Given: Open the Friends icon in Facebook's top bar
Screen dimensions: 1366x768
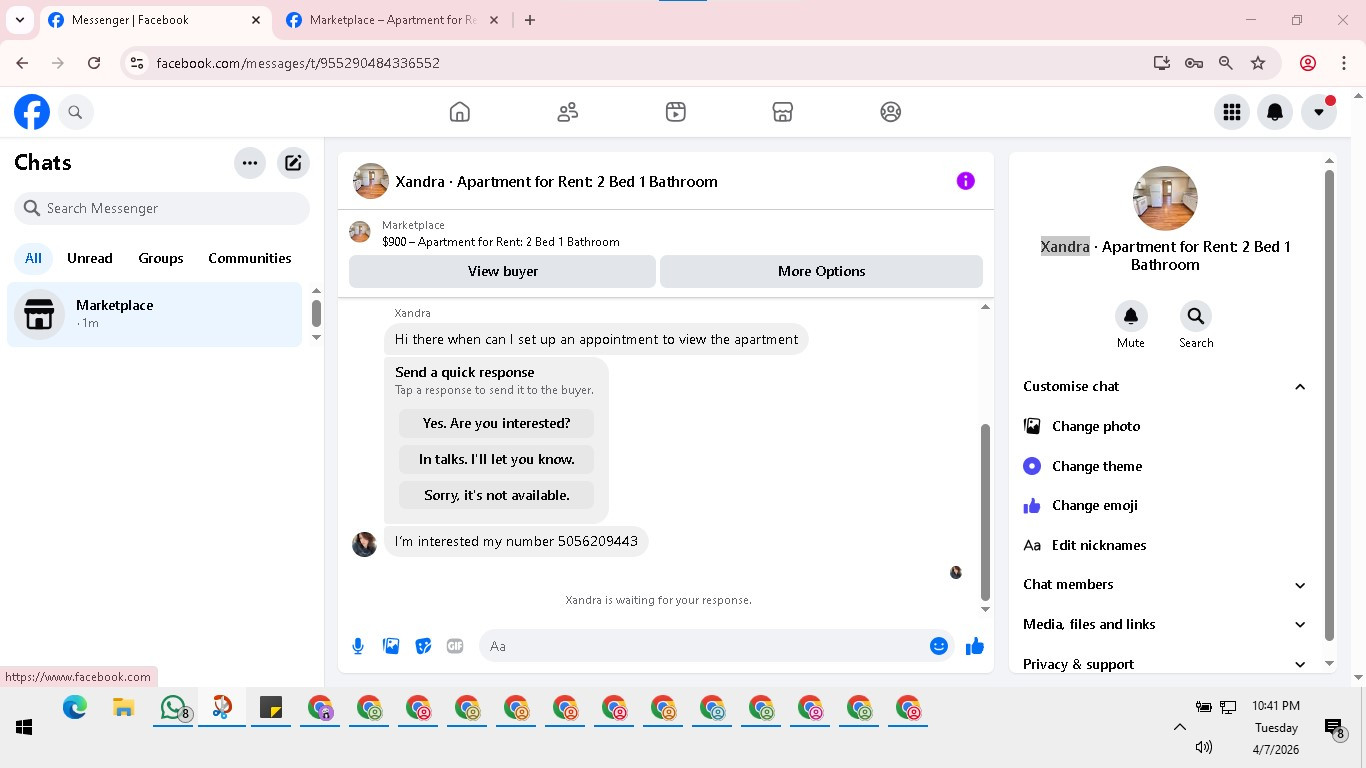Looking at the screenshot, I should 568,112.
